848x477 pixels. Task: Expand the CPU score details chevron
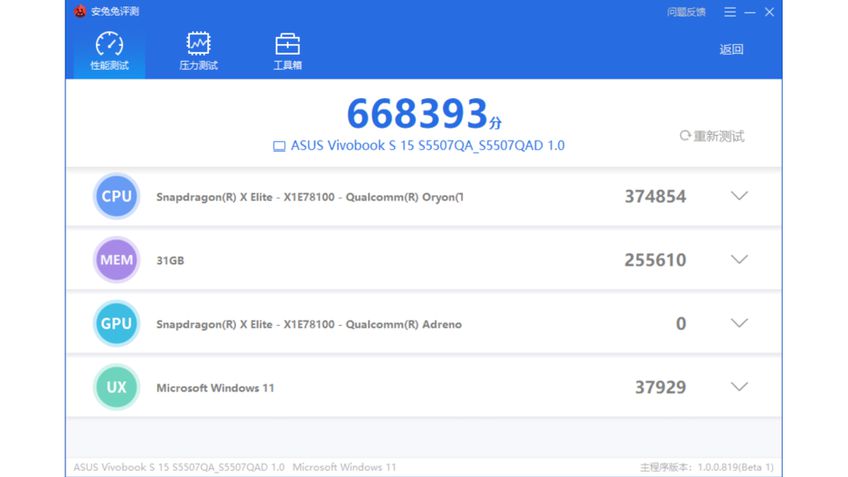[x=739, y=196]
